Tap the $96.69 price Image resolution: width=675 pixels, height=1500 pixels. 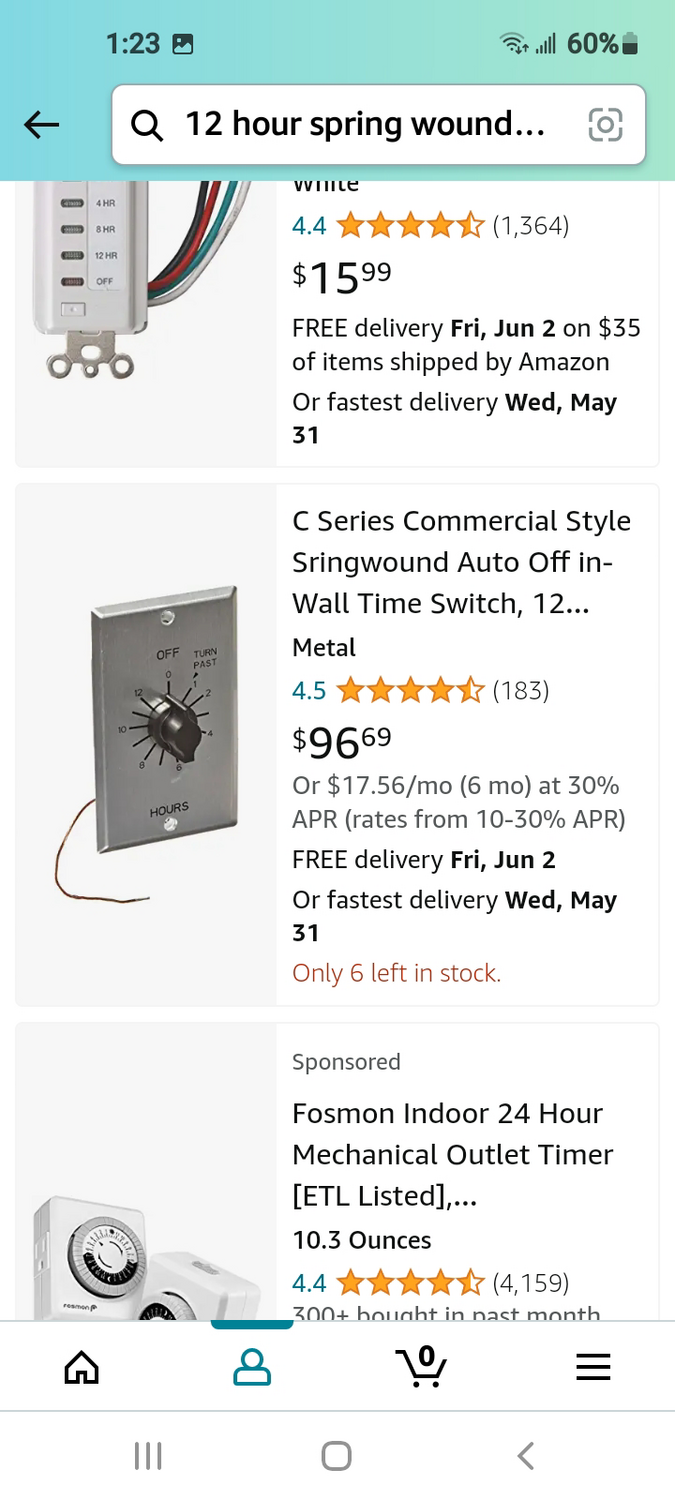tap(342, 742)
